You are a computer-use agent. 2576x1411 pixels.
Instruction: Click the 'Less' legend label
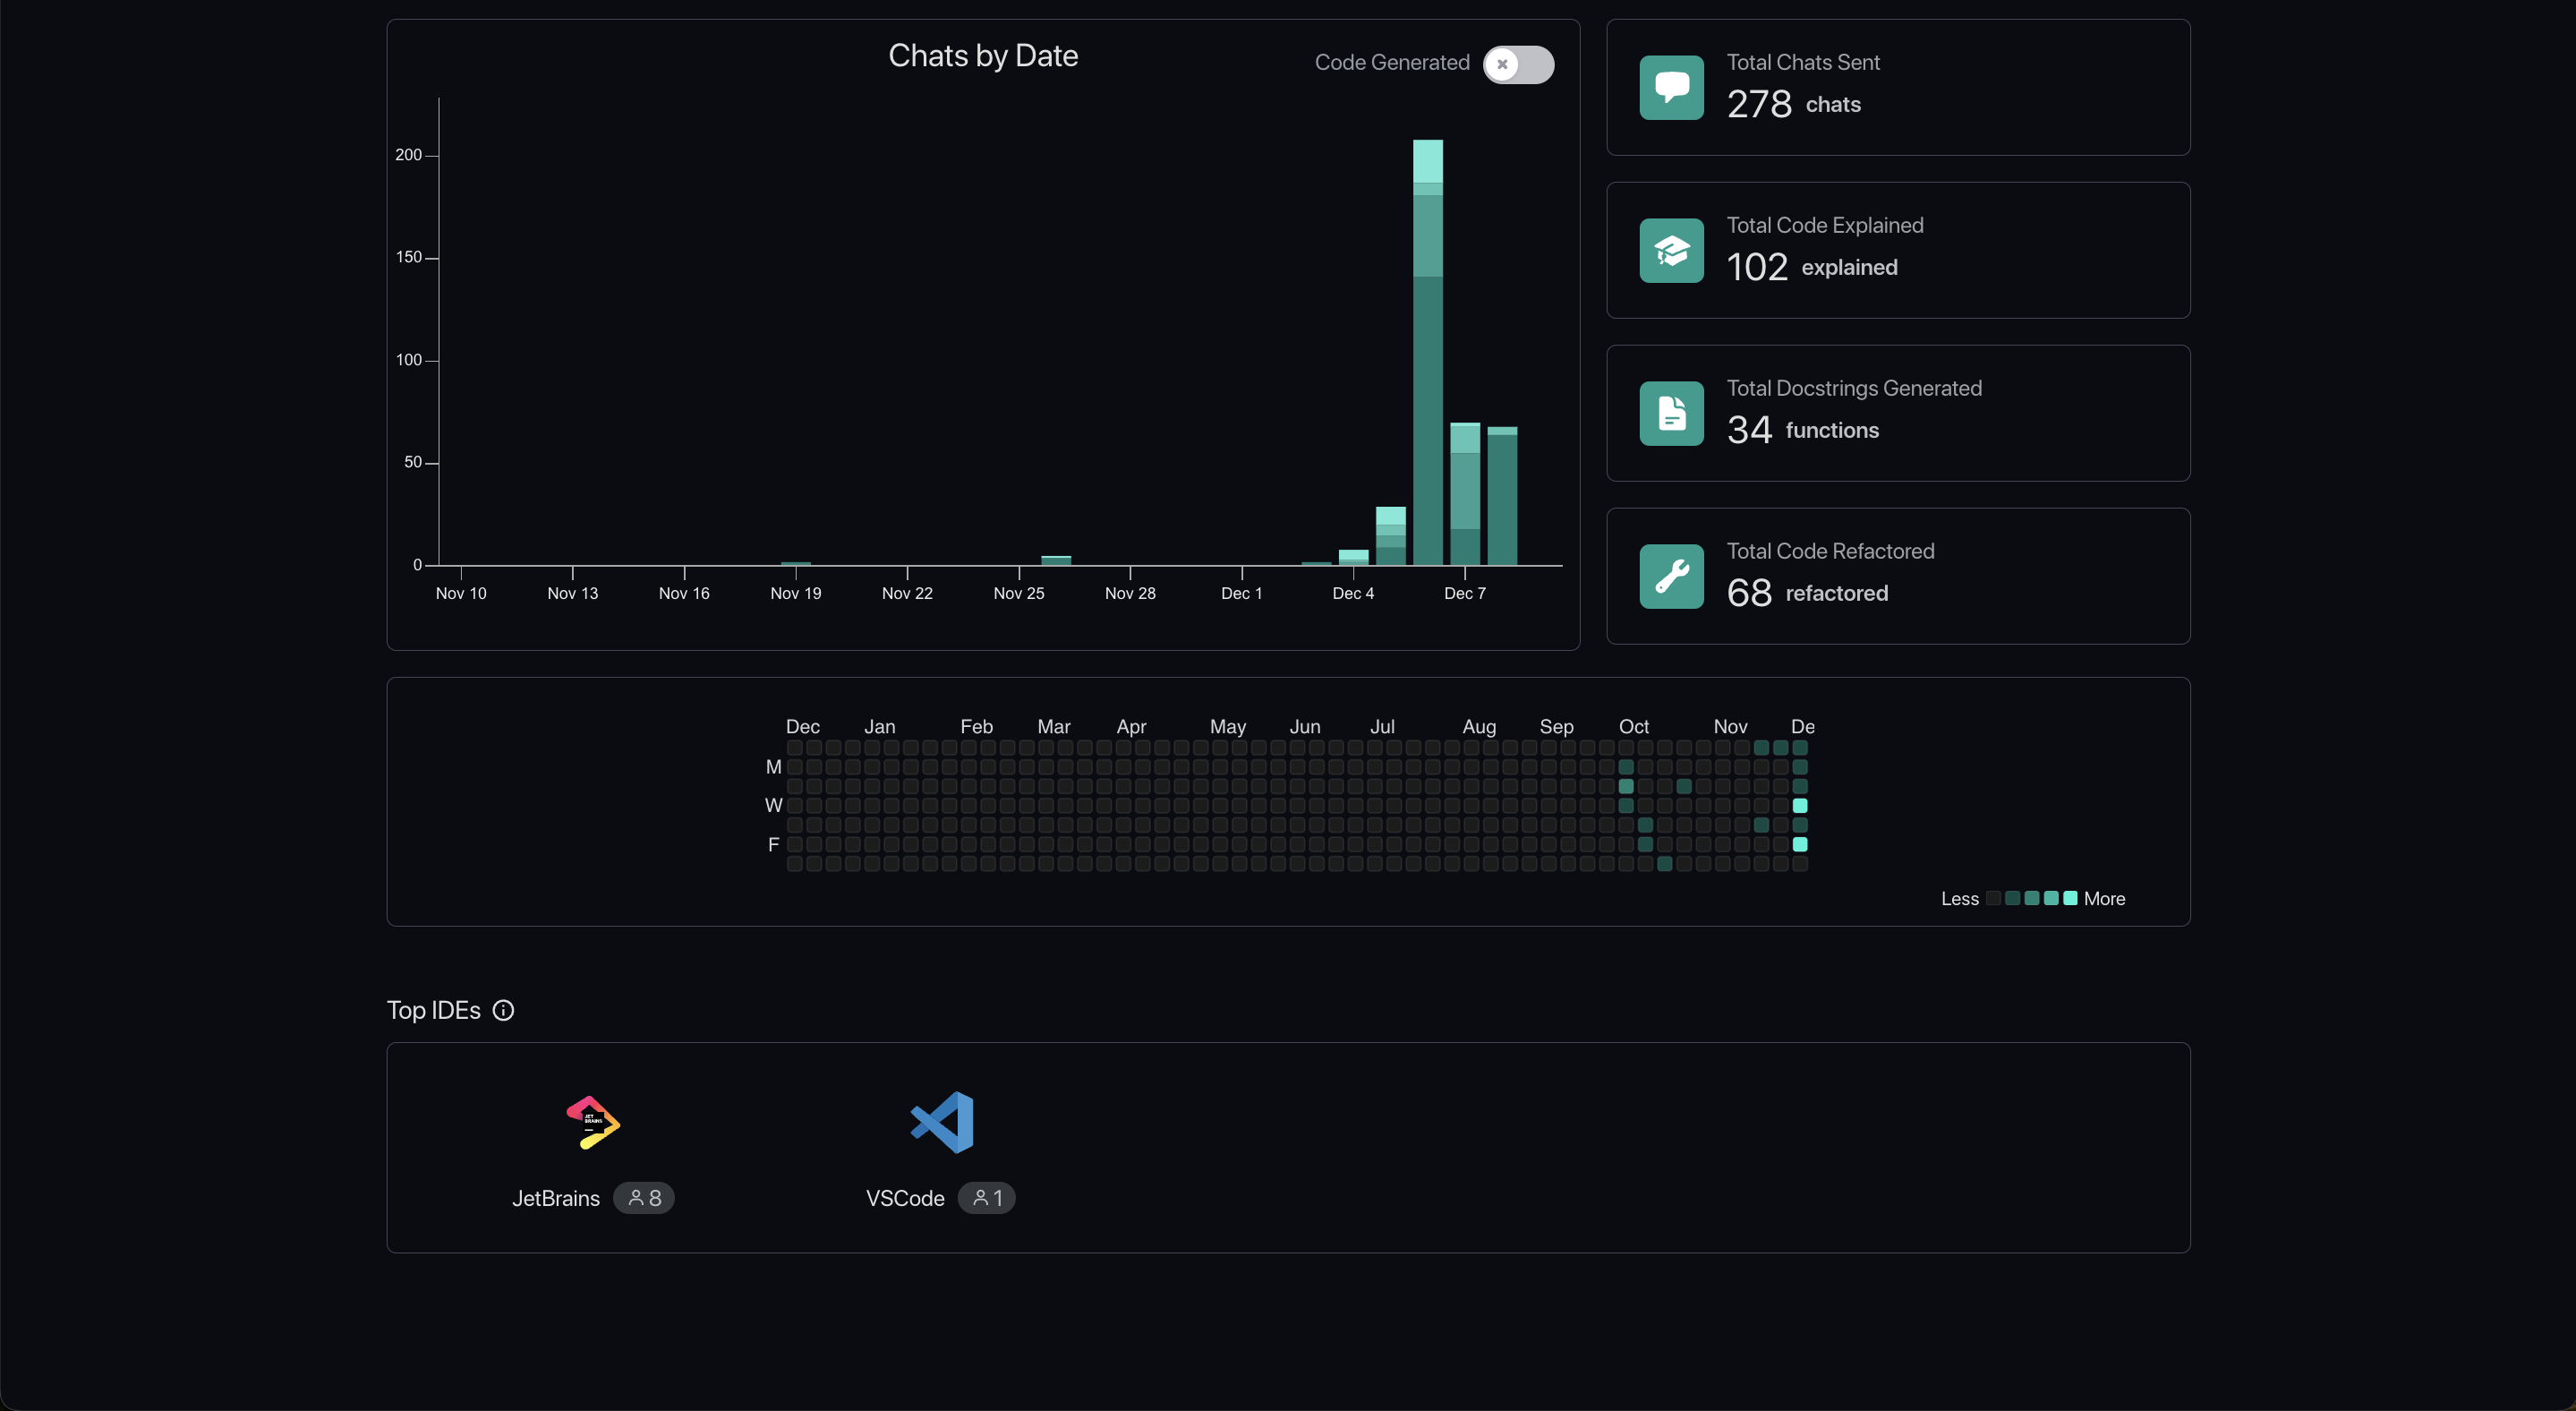click(1960, 899)
